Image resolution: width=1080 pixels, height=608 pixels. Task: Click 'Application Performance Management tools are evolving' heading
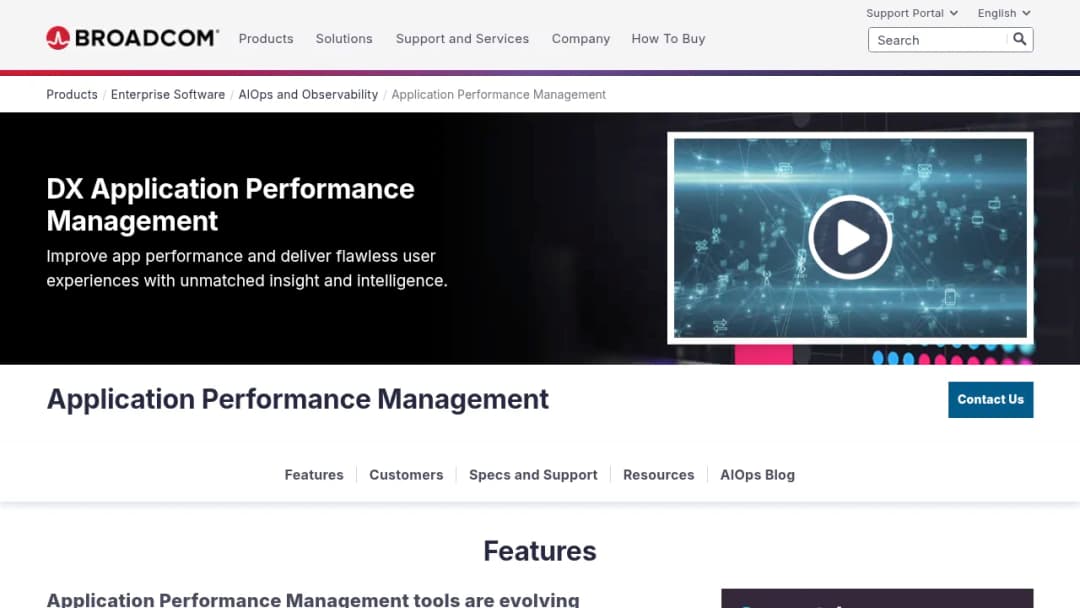coord(313,600)
